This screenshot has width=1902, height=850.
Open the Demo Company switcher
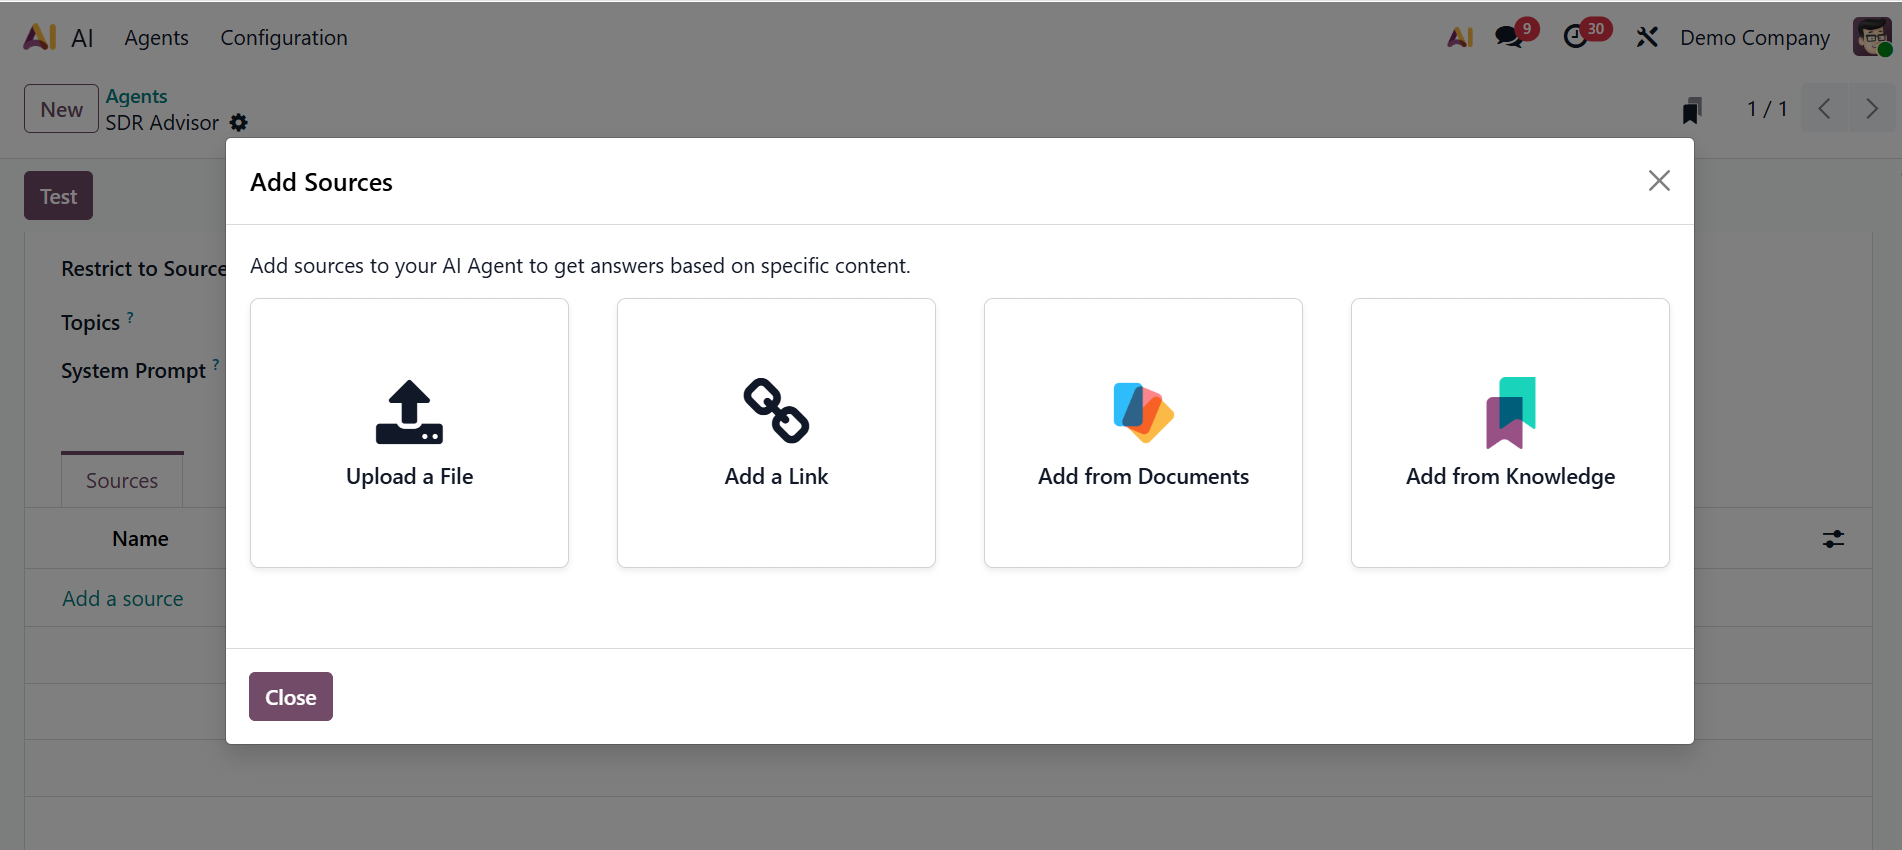(1754, 38)
